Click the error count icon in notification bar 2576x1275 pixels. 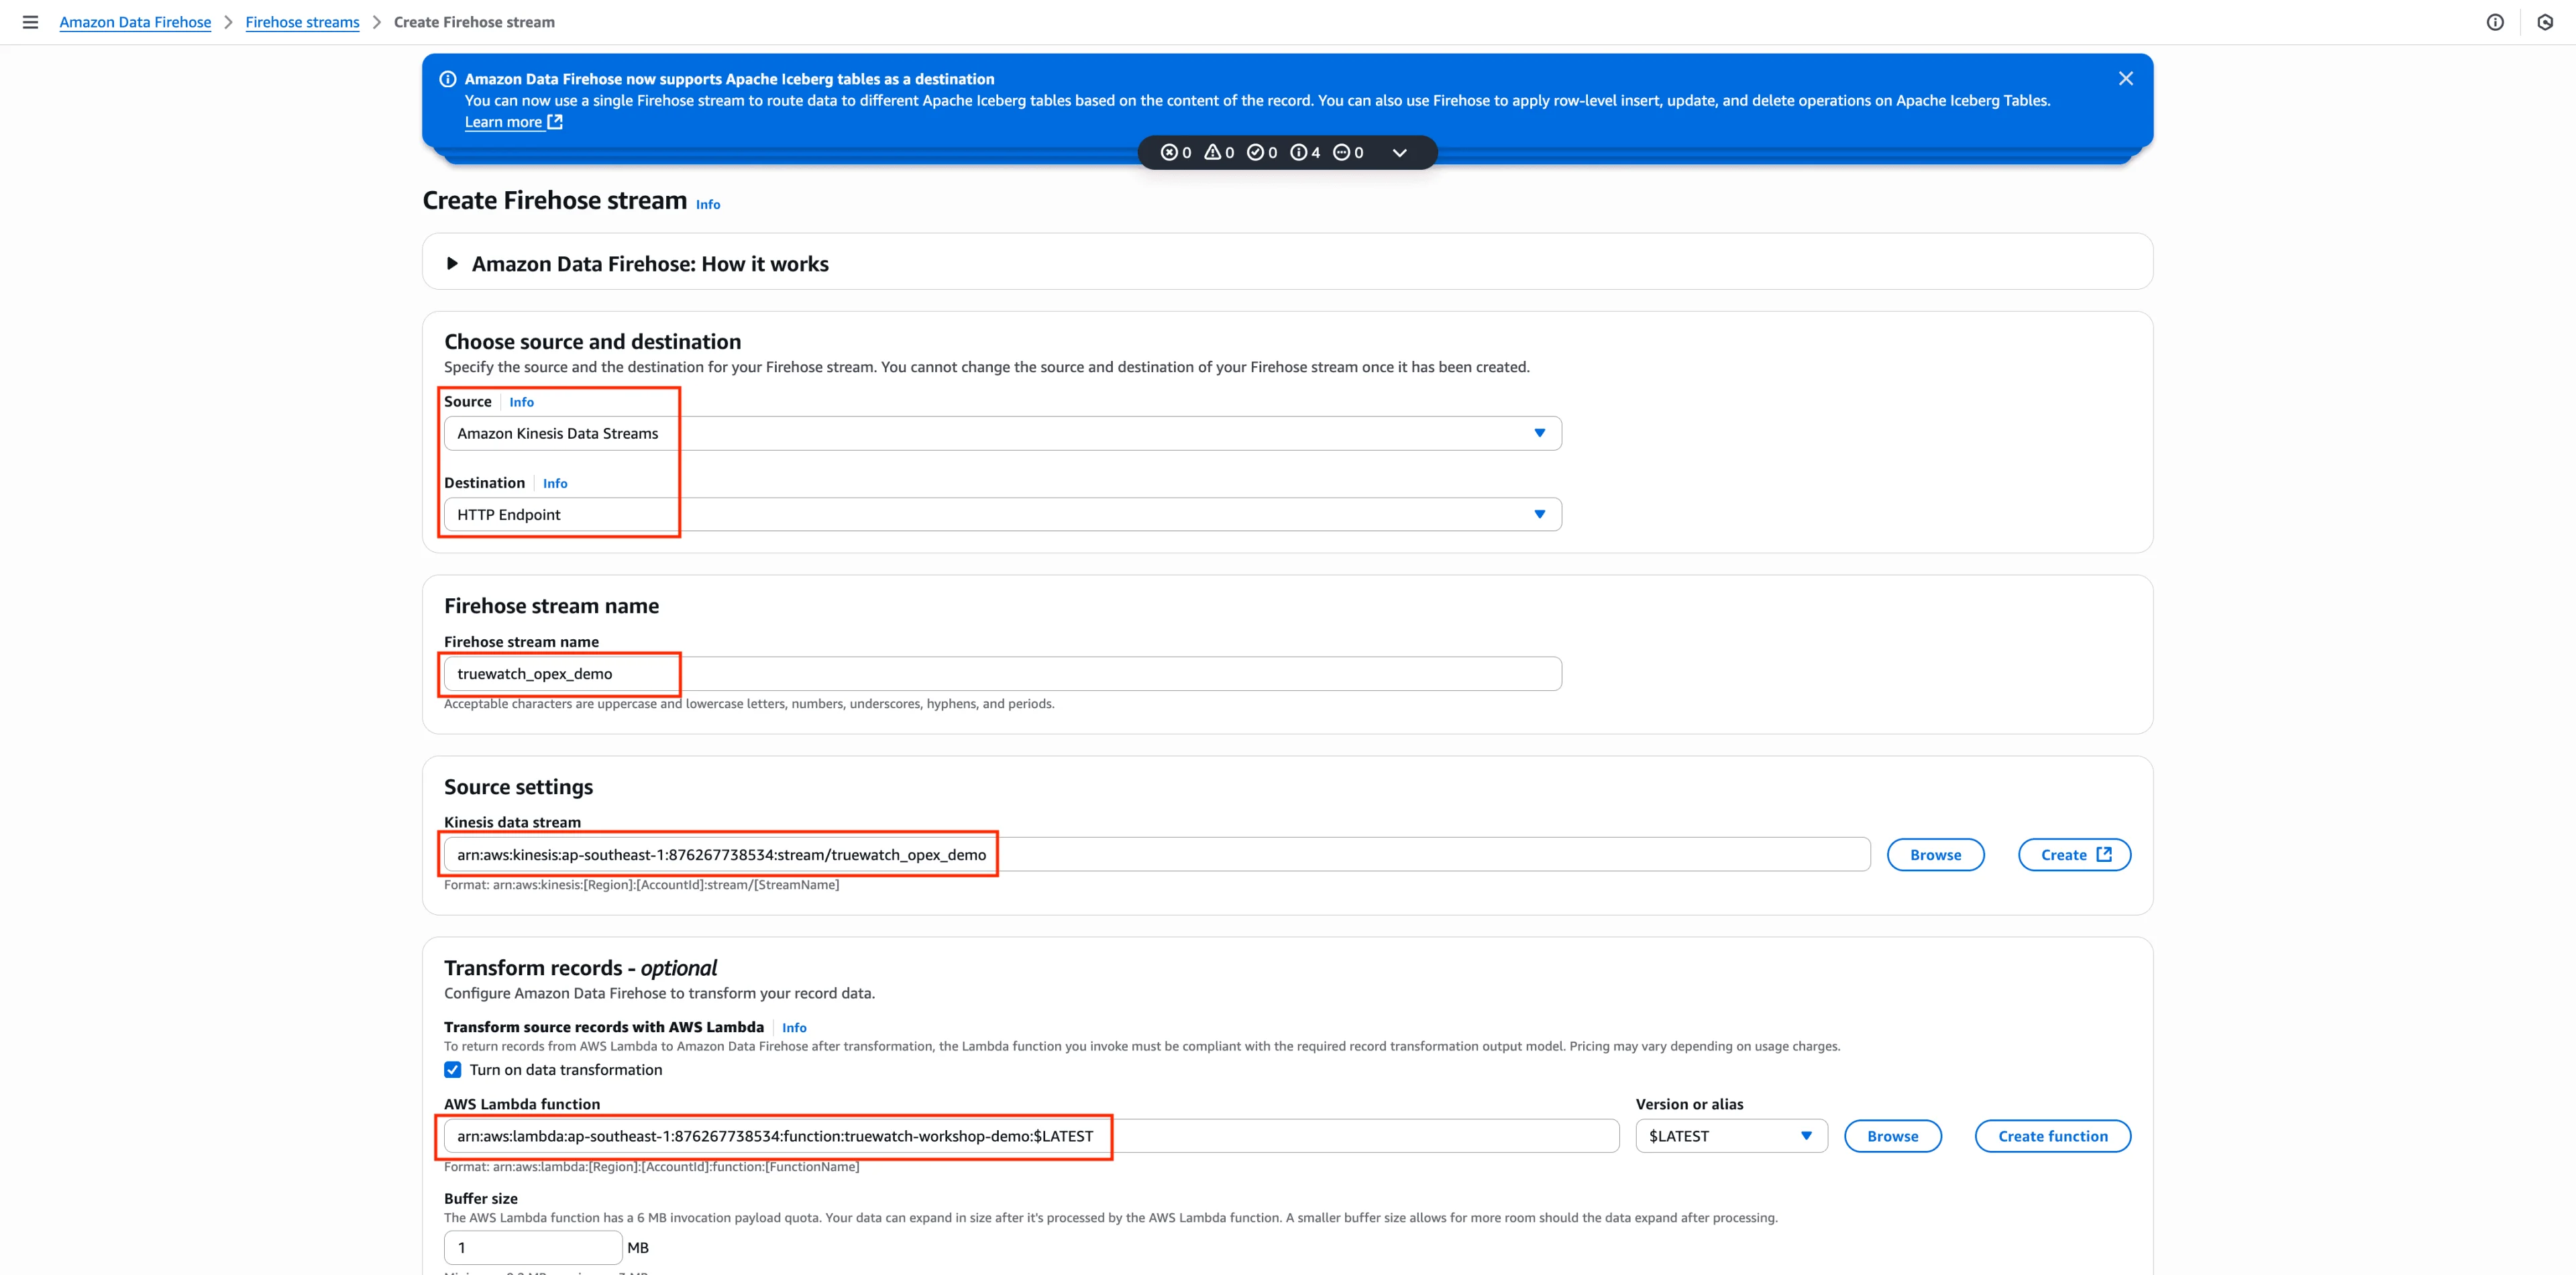[1169, 153]
